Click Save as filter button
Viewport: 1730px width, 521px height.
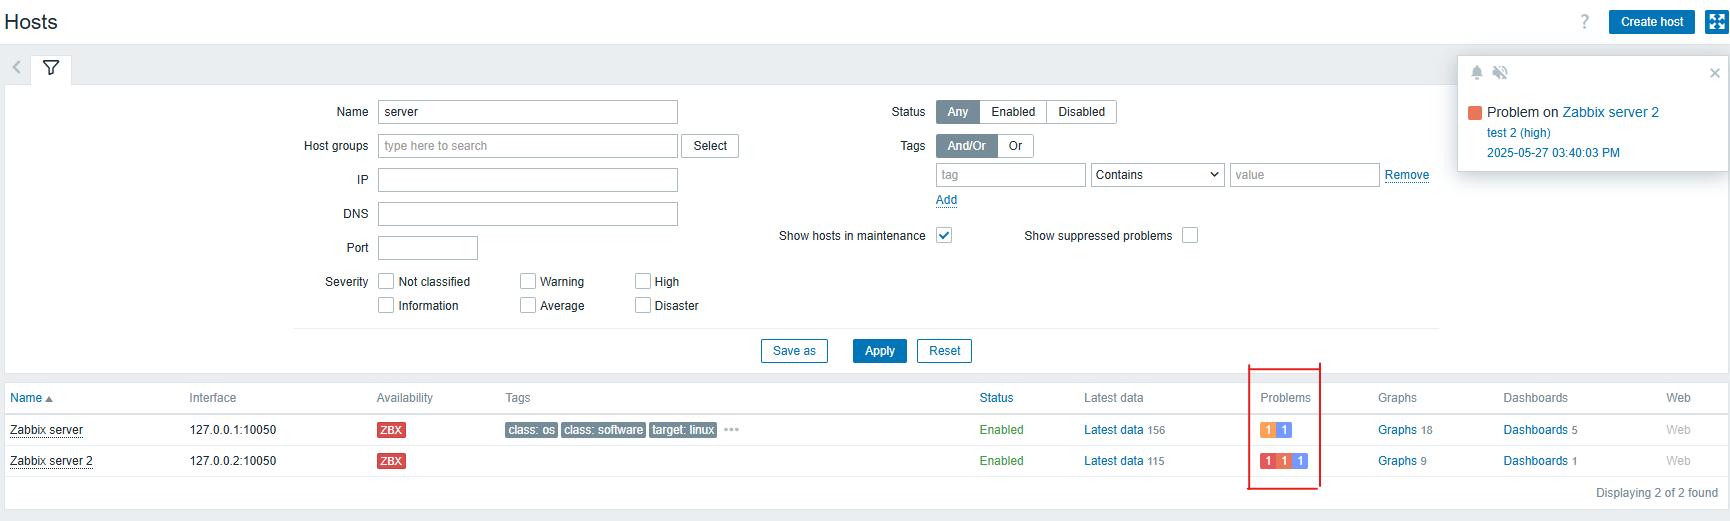[794, 351]
